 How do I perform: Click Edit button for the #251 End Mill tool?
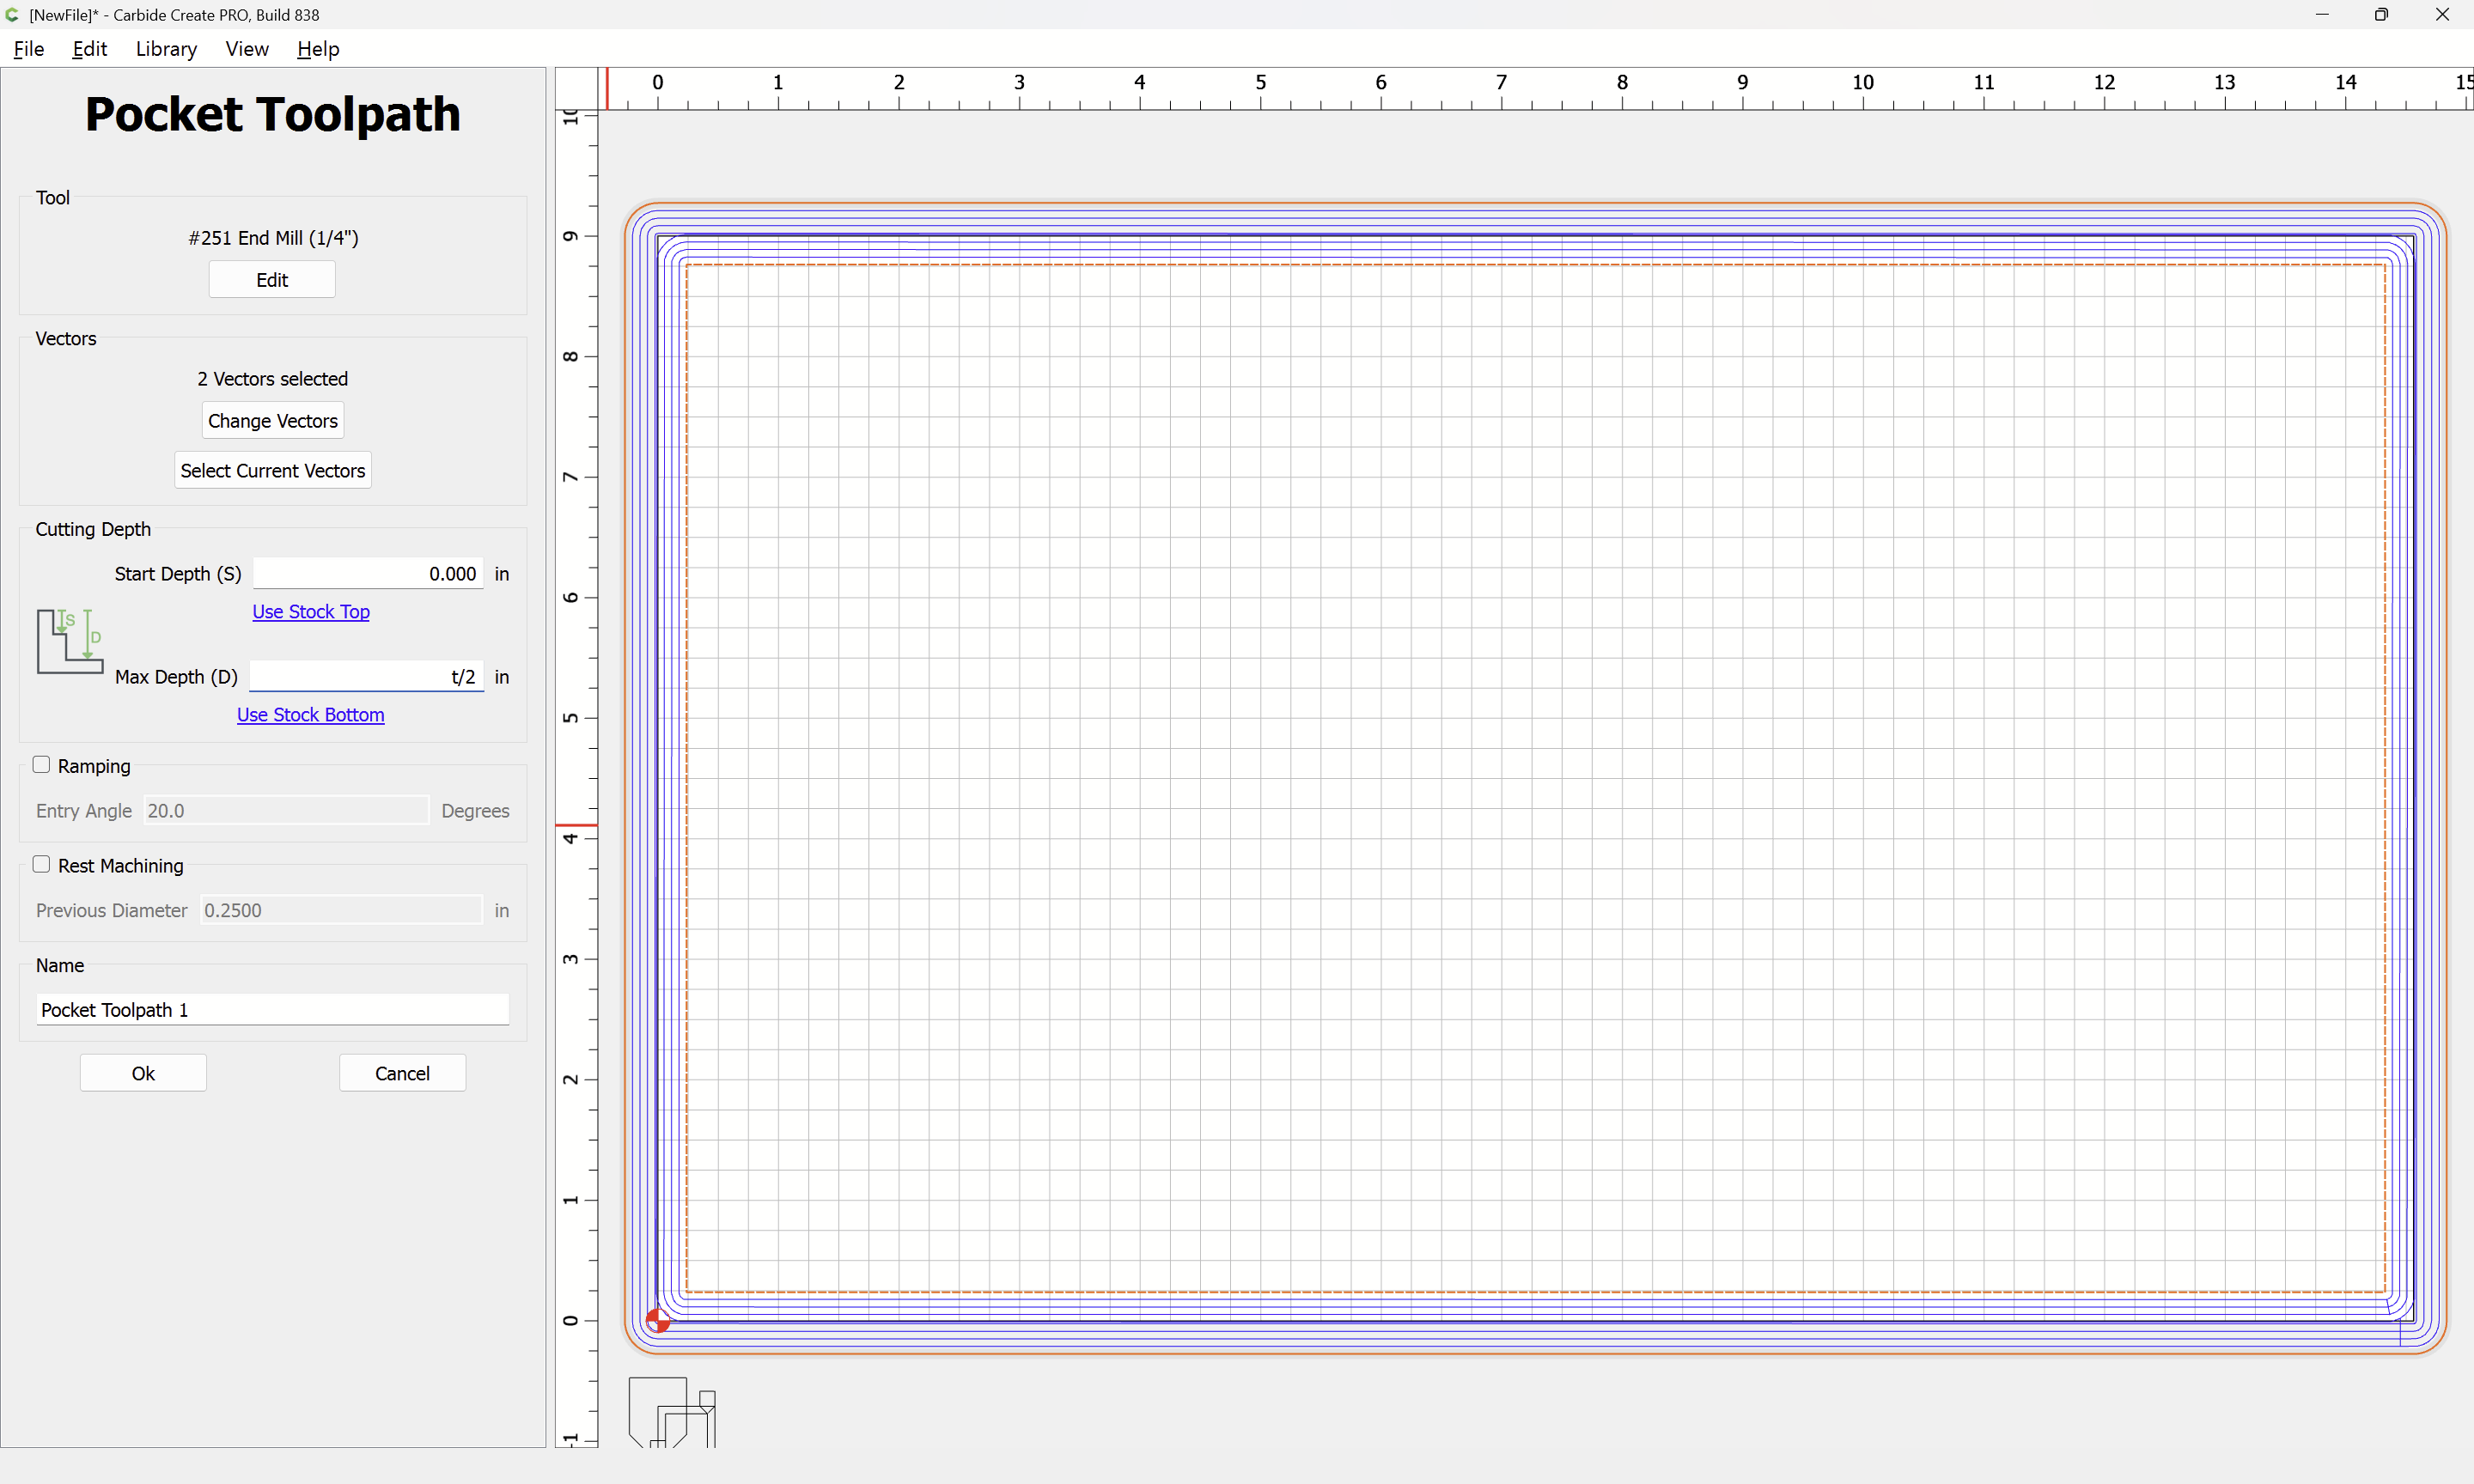tap(272, 280)
